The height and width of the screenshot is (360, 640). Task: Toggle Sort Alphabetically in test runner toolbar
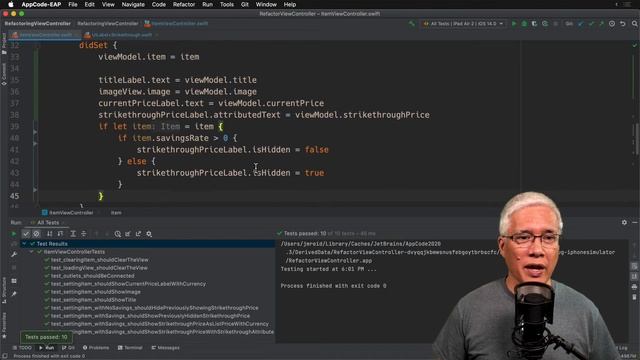coord(49,234)
